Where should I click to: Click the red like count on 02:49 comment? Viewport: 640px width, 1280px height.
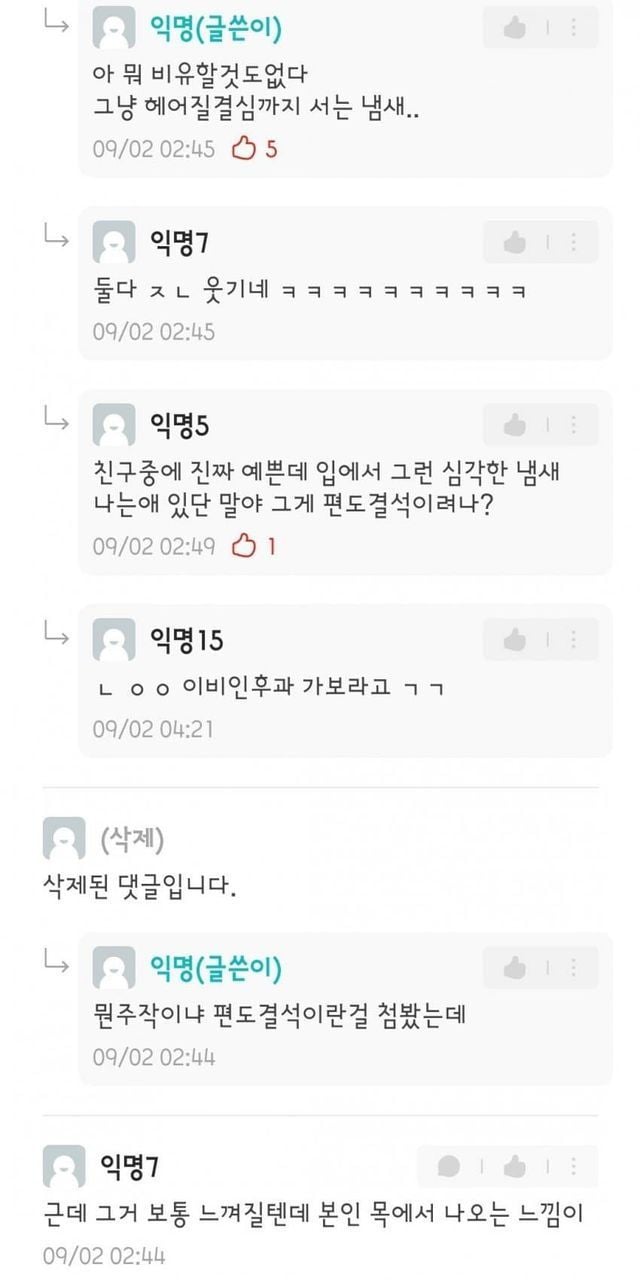255,546
